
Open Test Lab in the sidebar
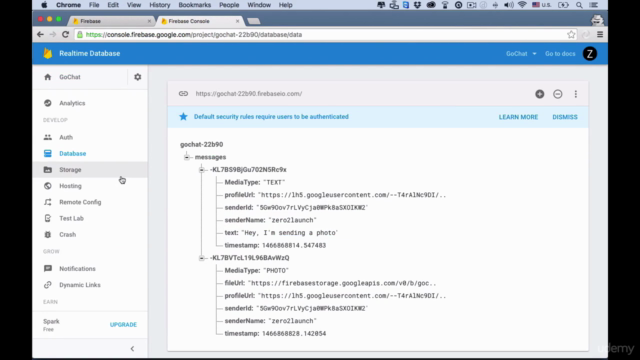click(x=90, y=218)
